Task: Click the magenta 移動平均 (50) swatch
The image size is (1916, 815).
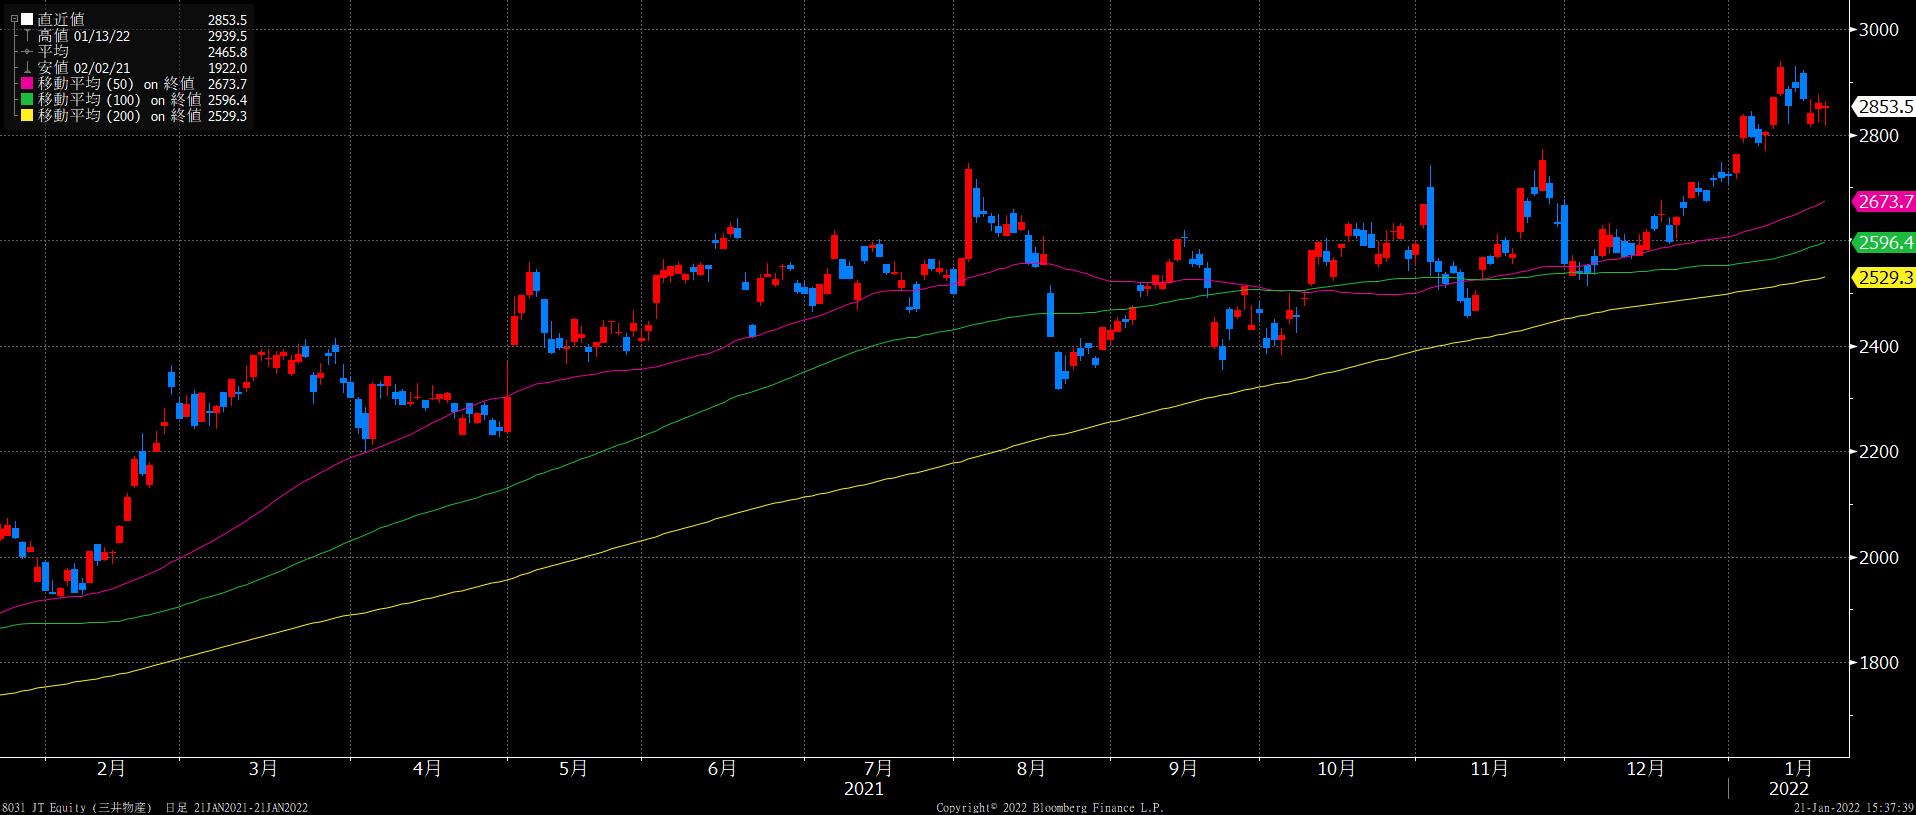Action: [x=27, y=84]
